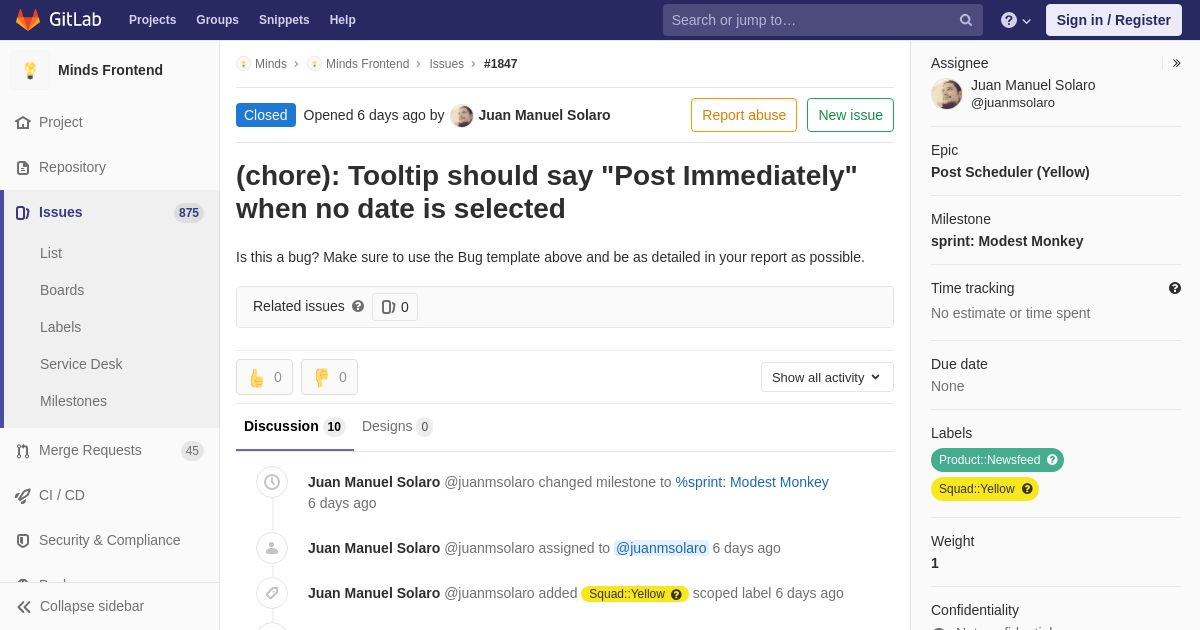Click author name Juan Manuel Solaro in header
Image resolution: width=1200 pixels, height=630 pixels.
(544, 115)
